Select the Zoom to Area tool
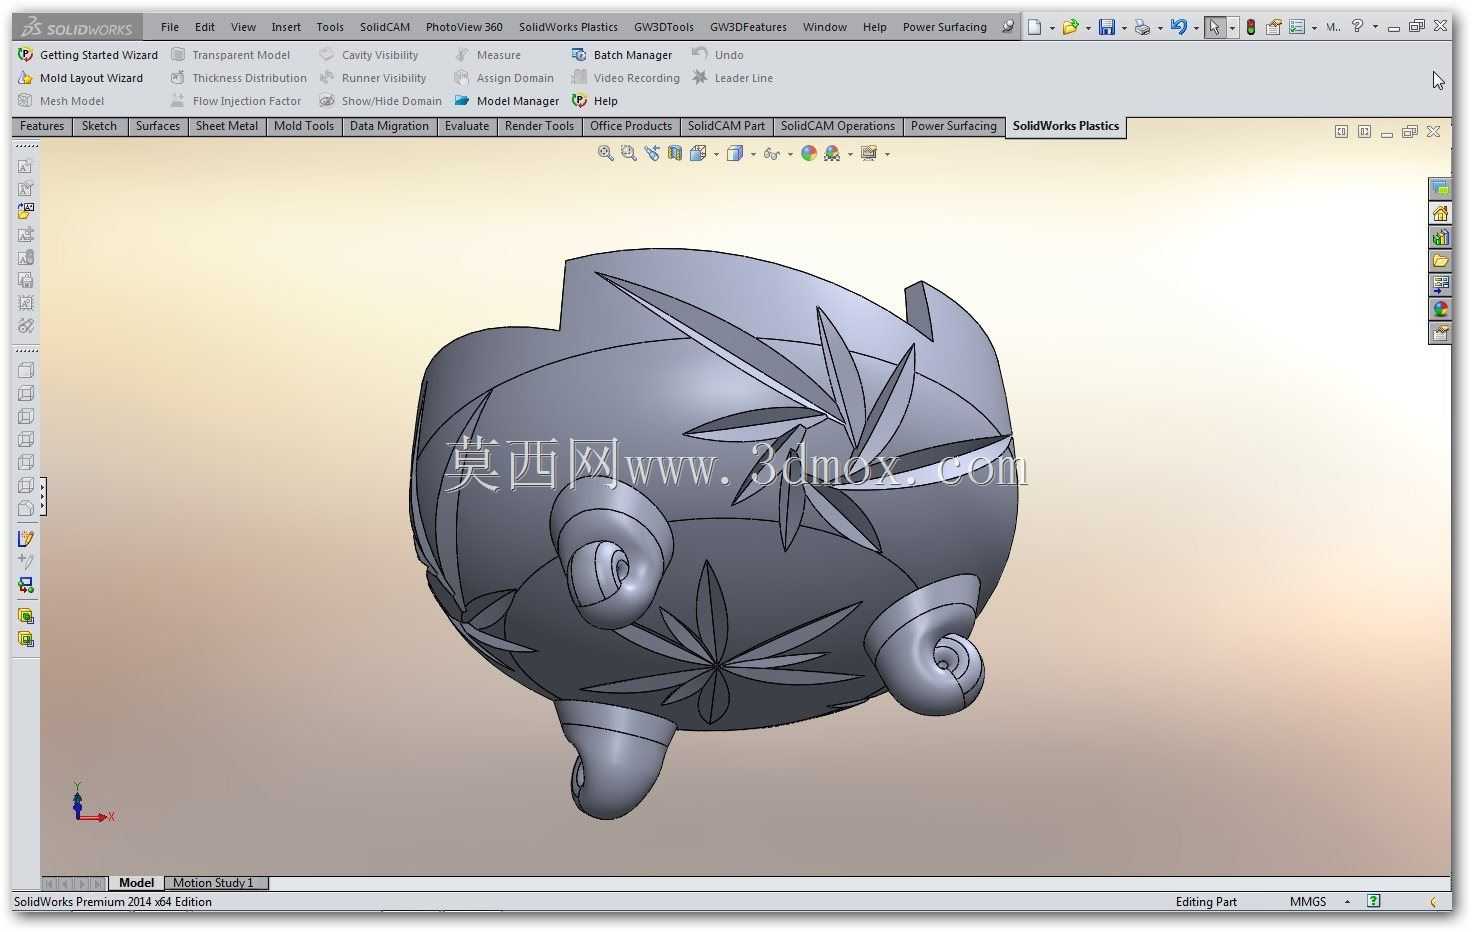 [x=628, y=153]
